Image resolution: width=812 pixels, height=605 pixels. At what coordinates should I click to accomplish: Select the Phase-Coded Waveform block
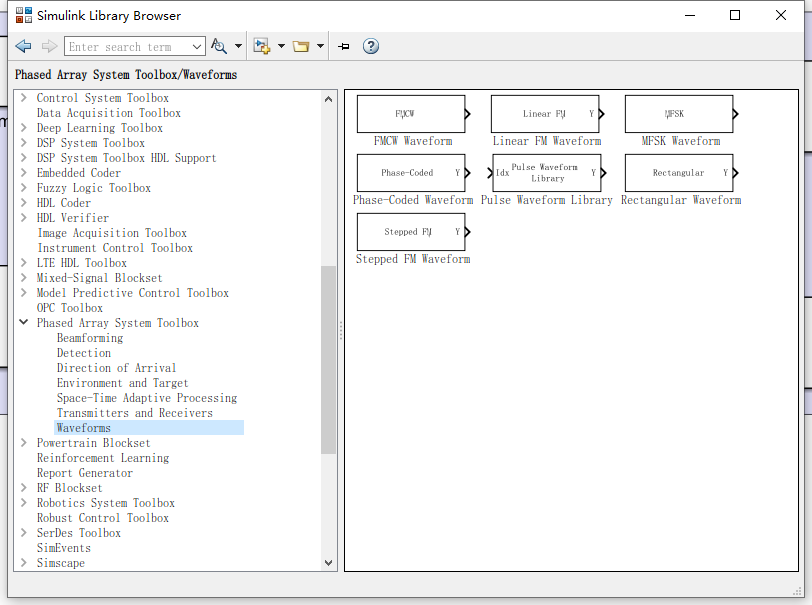pyautogui.click(x=413, y=172)
